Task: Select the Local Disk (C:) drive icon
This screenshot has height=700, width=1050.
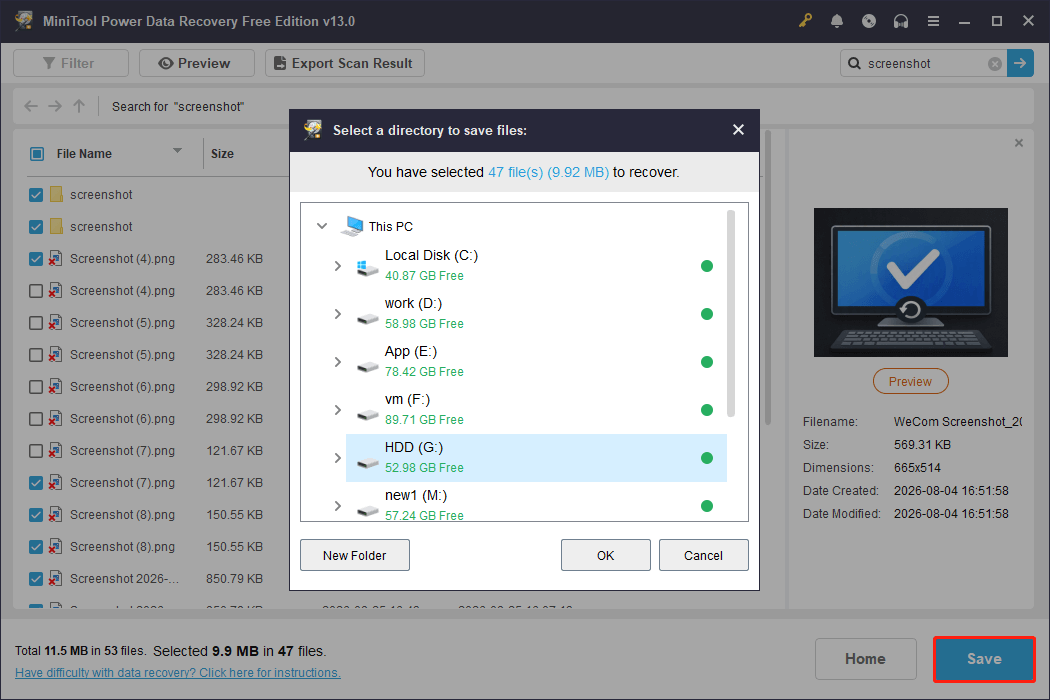Action: click(367, 268)
